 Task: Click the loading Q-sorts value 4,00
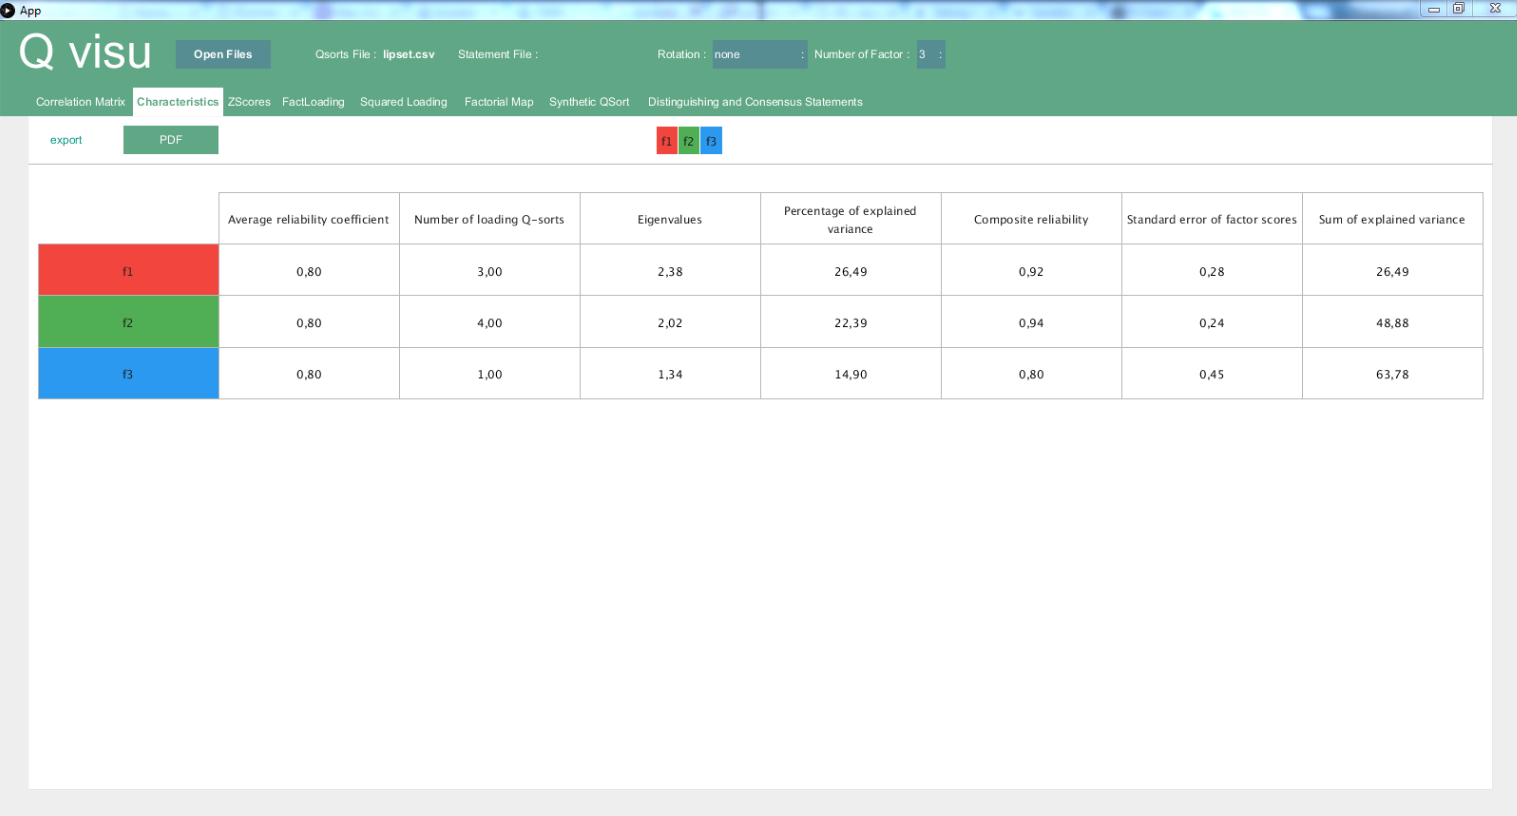(x=490, y=323)
